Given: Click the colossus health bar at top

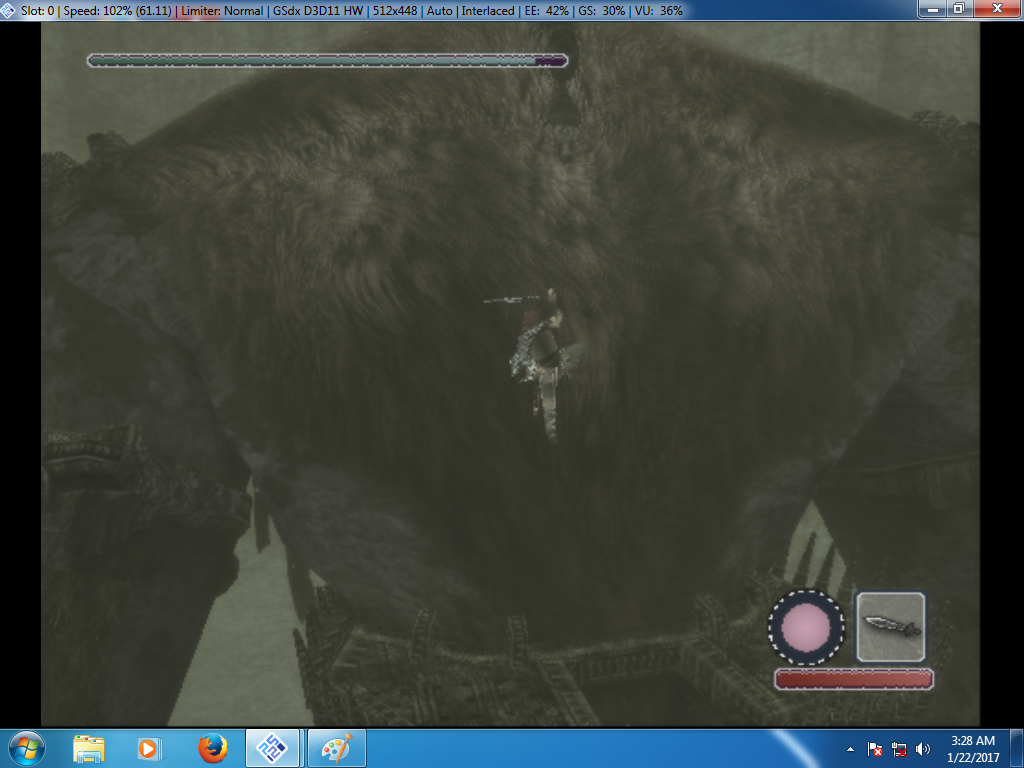Looking at the screenshot, I should click(x=327, y=61).
